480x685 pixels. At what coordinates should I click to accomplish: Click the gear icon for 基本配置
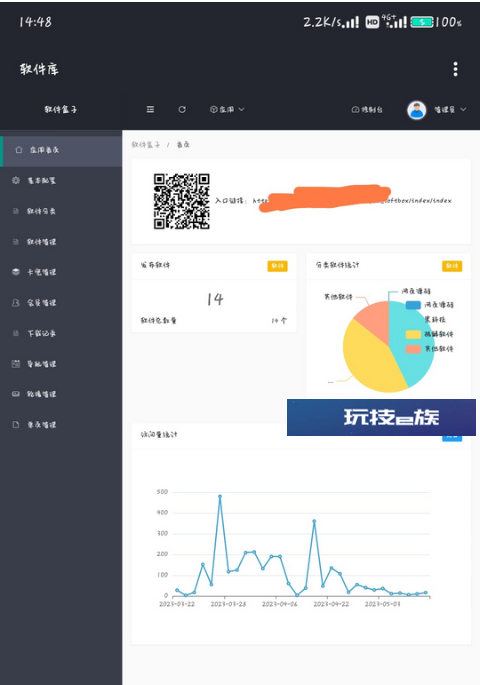pyautogui.click(x=16, y=180)
